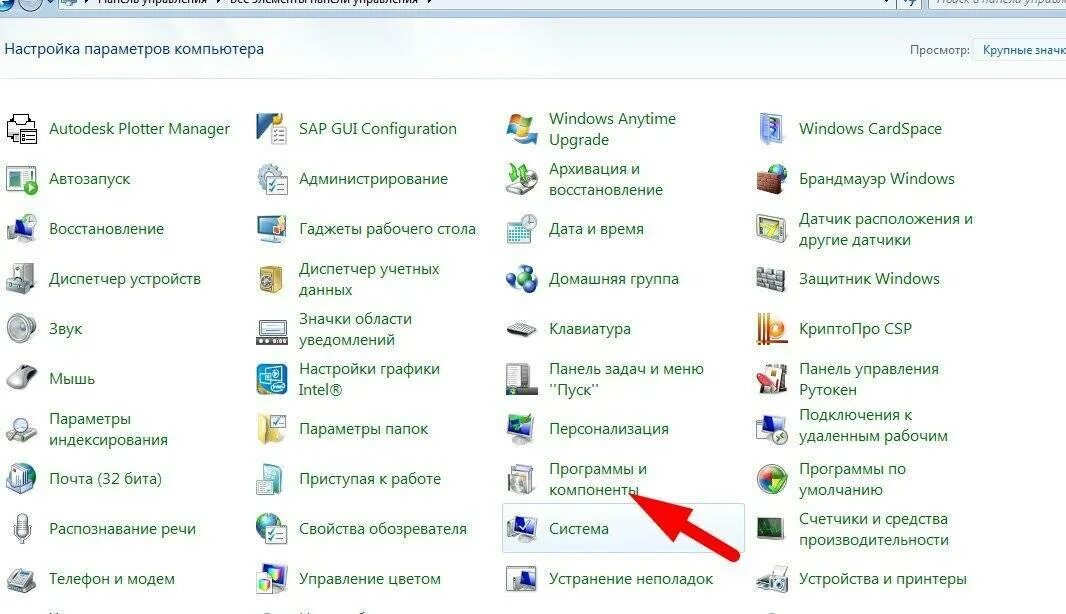Open the Почта (32 бита) link
1066x614 pixels.
point(105,479)
